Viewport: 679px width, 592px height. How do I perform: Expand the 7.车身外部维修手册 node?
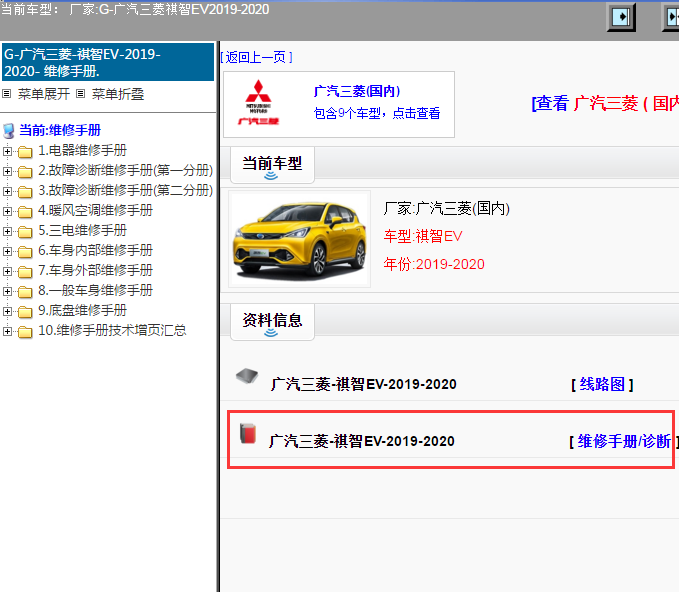(x=7, y=271)
